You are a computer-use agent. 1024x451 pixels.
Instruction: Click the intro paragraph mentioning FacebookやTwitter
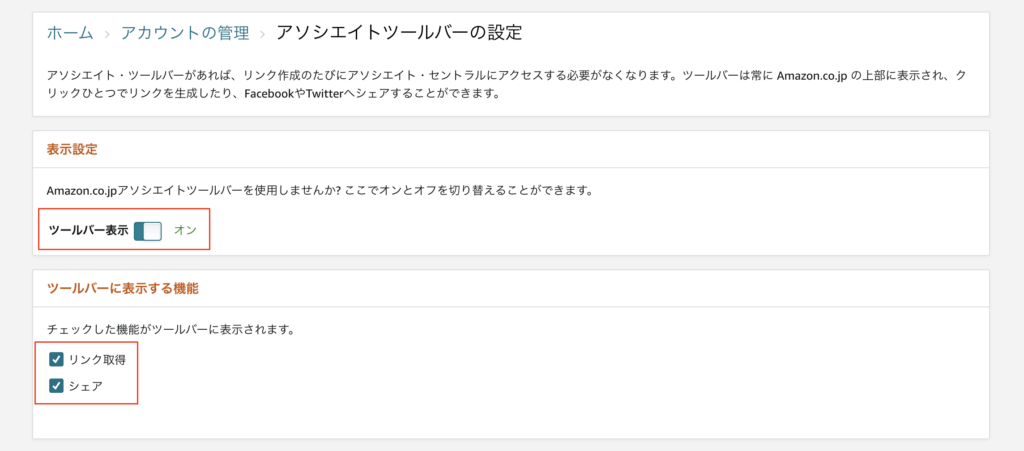pyautogui.click(x=506, y=84)
